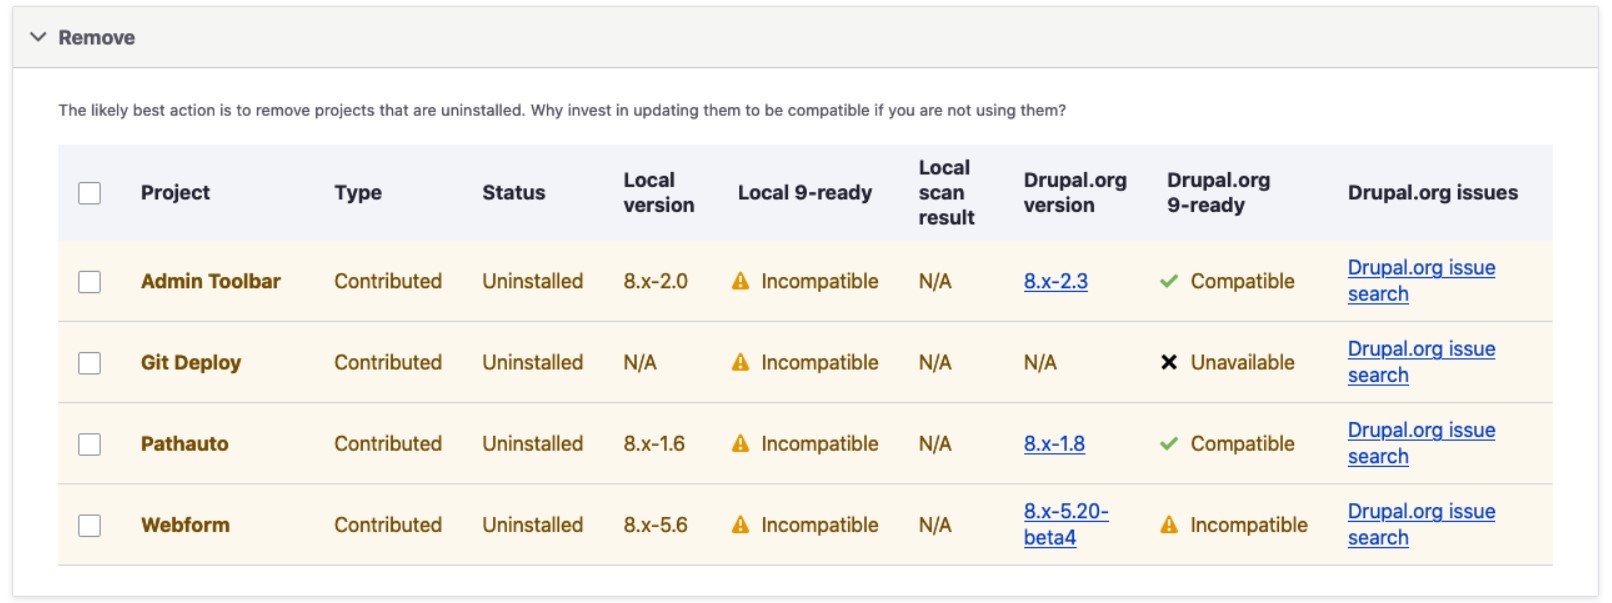Click the 8.x-5.6 local version cell
The width and height of the screenshot is (1612, 603).
point(655,524)
